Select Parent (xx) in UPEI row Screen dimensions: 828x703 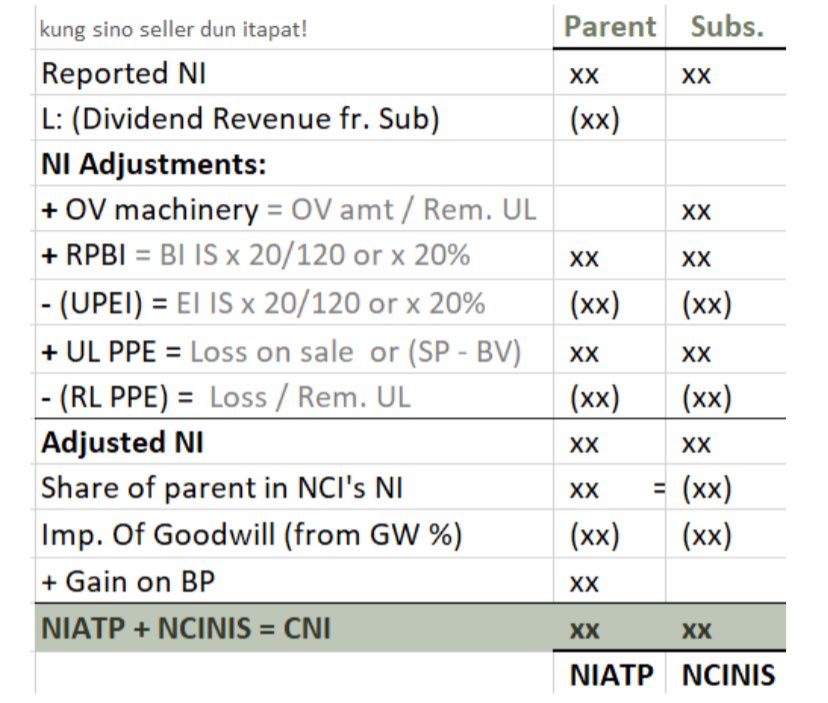(x=609, y=303)
